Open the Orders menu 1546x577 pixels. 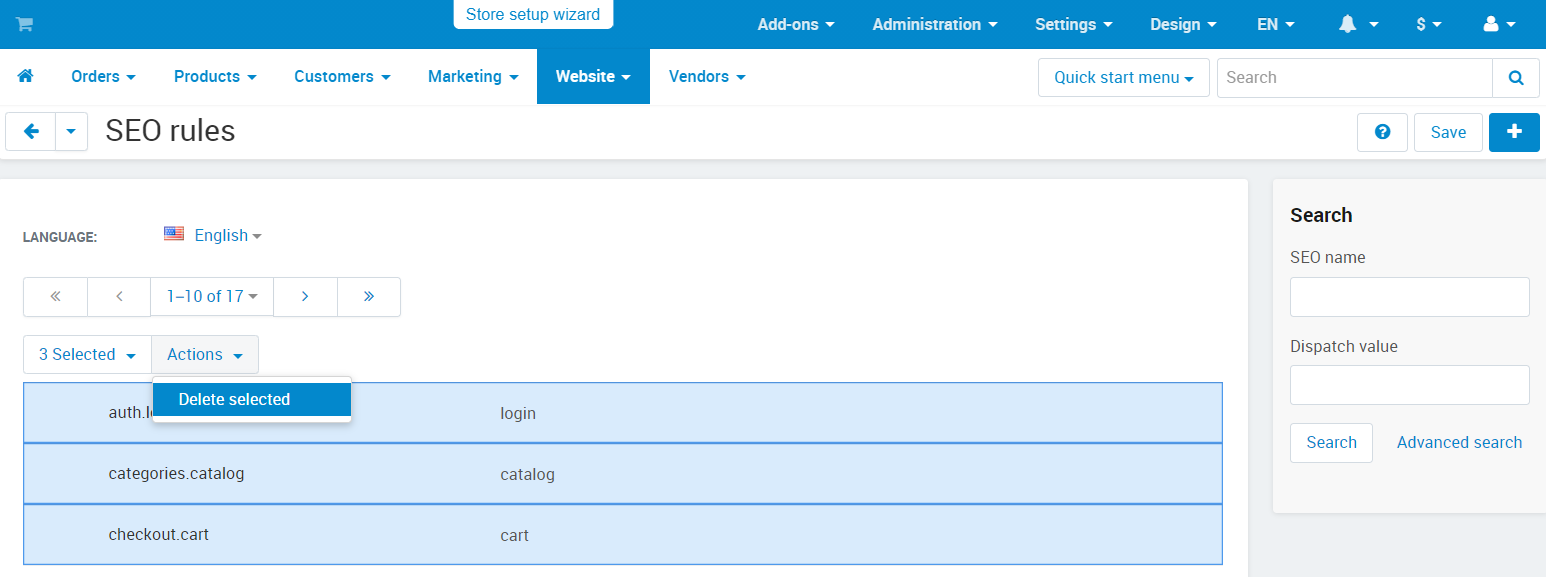(103, 76)
